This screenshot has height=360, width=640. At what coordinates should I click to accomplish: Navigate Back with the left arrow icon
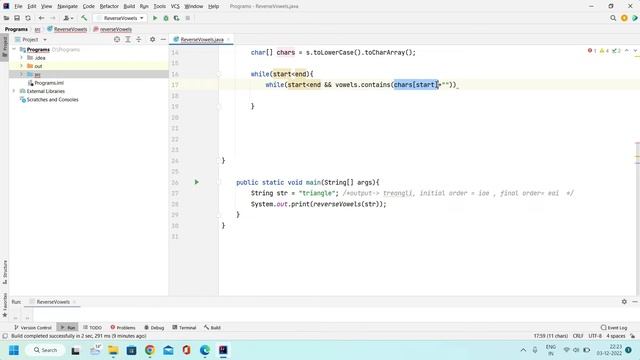pos(41,18)
